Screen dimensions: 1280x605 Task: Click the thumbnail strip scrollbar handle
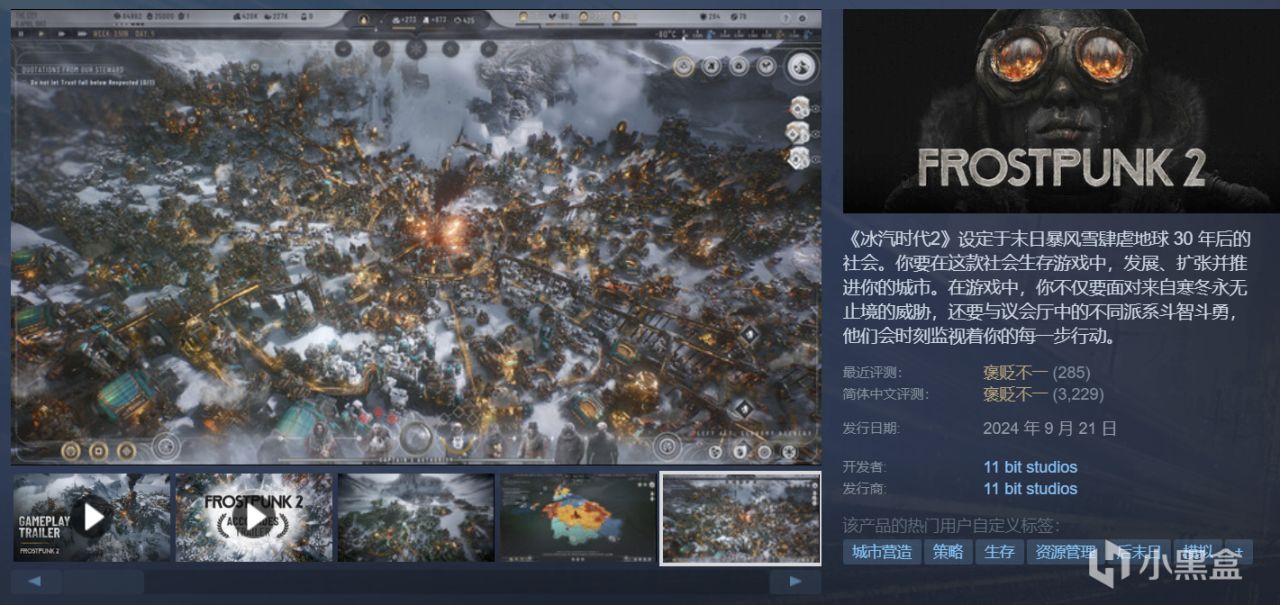[x=104, y=581]
